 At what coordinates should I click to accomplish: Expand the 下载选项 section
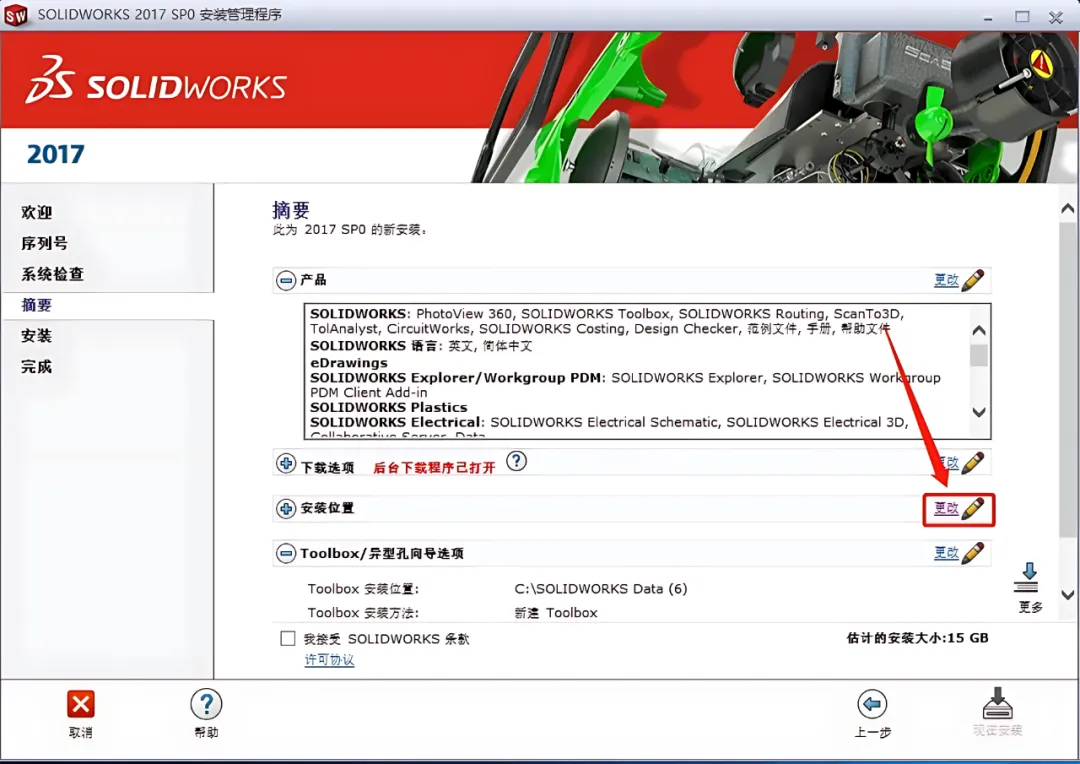point(286,464)
